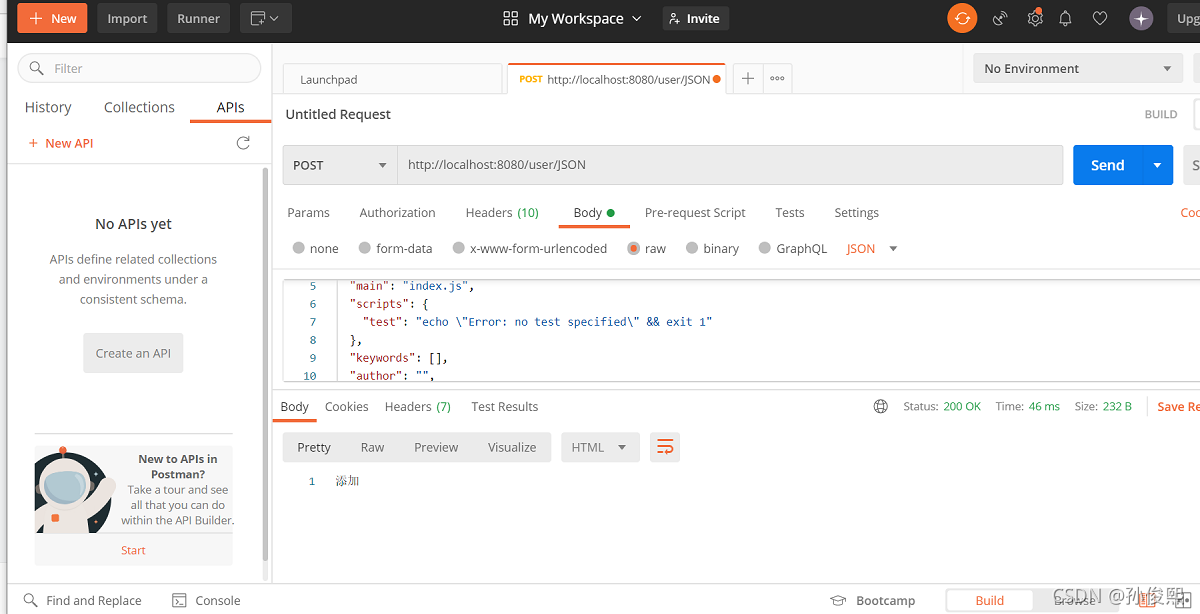Click the Runner button
The height and width of the screenshot is (614, 1200).
tap(198, 18)
